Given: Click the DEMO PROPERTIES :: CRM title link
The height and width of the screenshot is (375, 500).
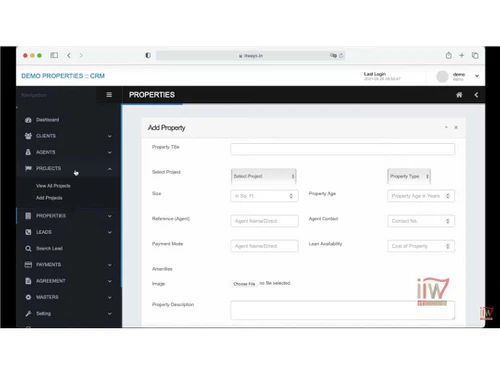Looking at the screenshot, I should click(x=63, y=76).
